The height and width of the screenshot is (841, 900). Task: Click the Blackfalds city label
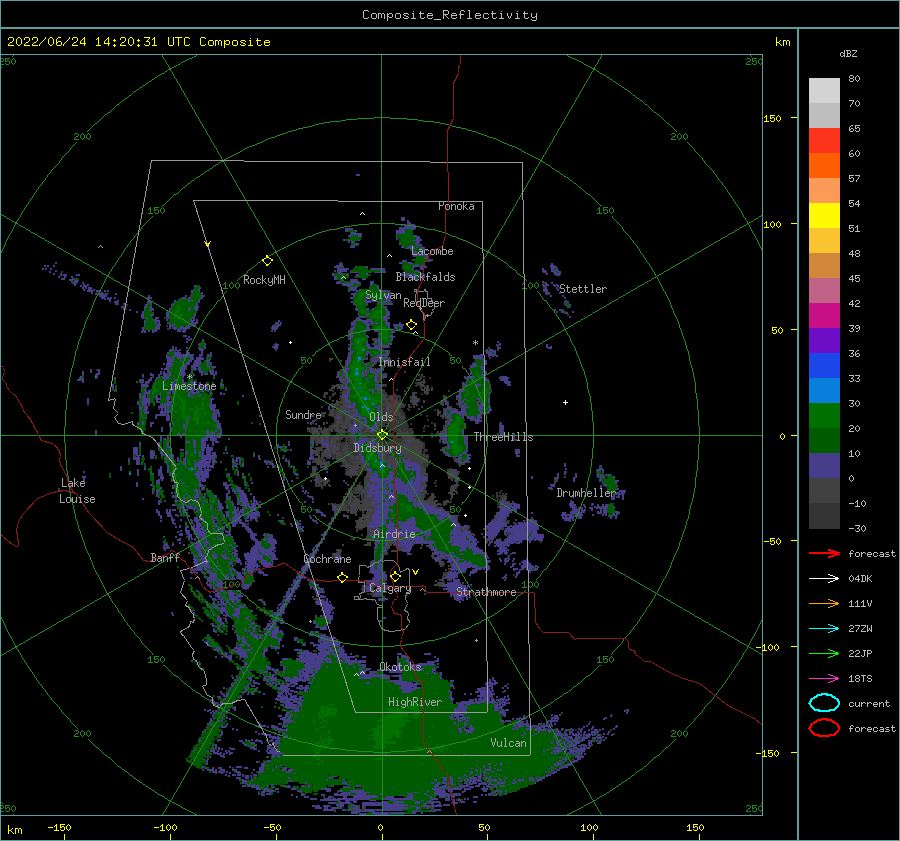click(x=425, y=277)
